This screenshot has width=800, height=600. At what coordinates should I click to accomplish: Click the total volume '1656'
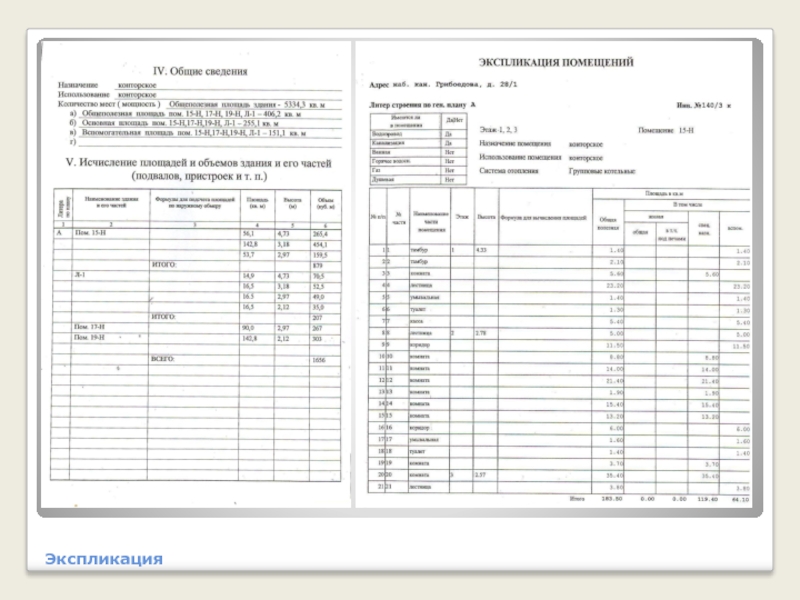coord(319,360)
